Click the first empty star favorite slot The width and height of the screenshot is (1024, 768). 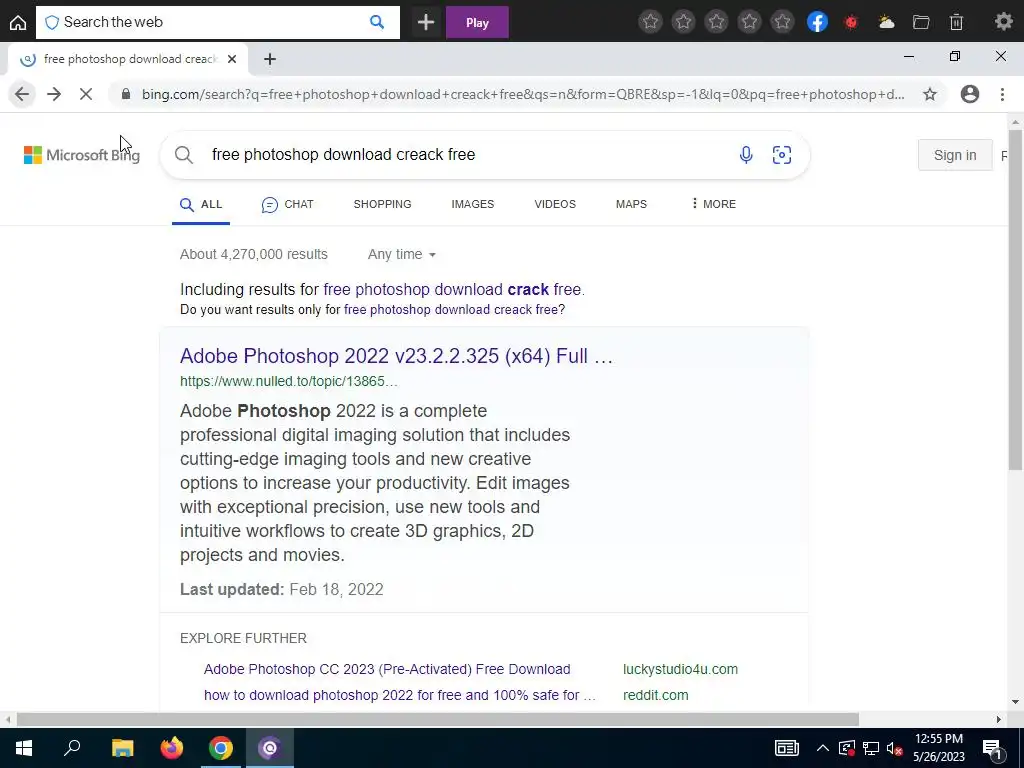coord(650,22)
